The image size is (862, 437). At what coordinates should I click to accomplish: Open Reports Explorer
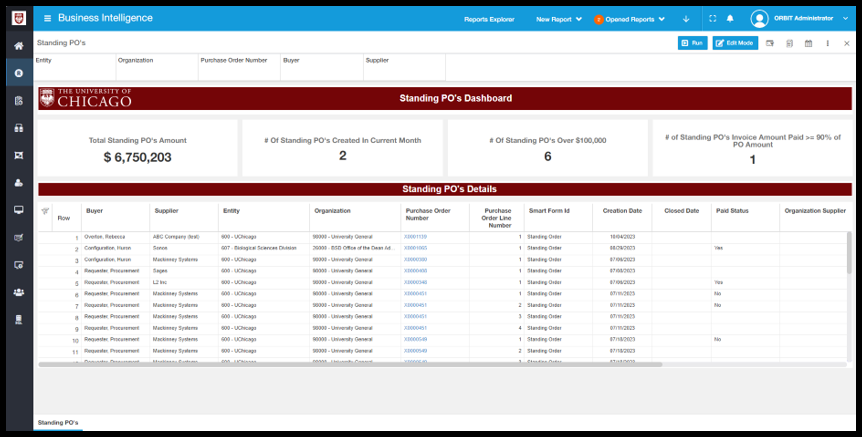489,19
